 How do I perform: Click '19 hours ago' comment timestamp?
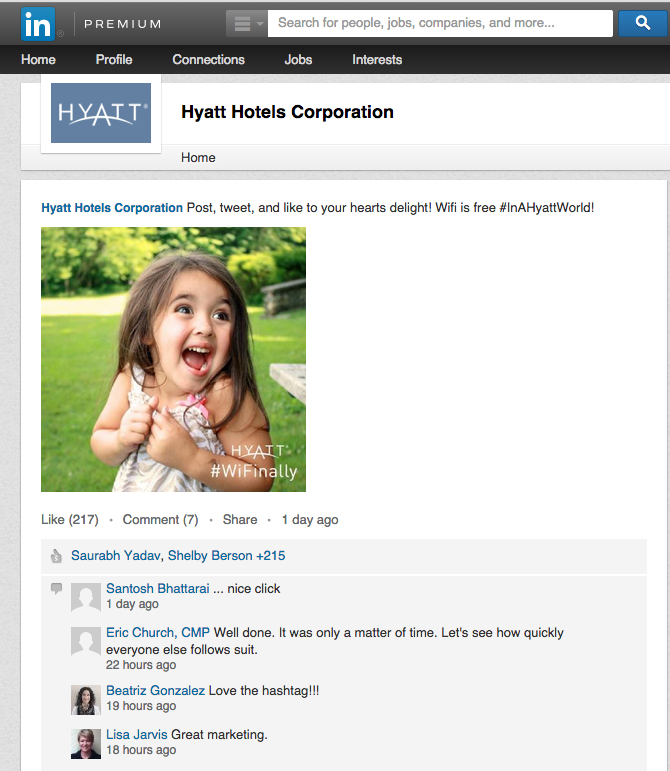pos(141,706)
